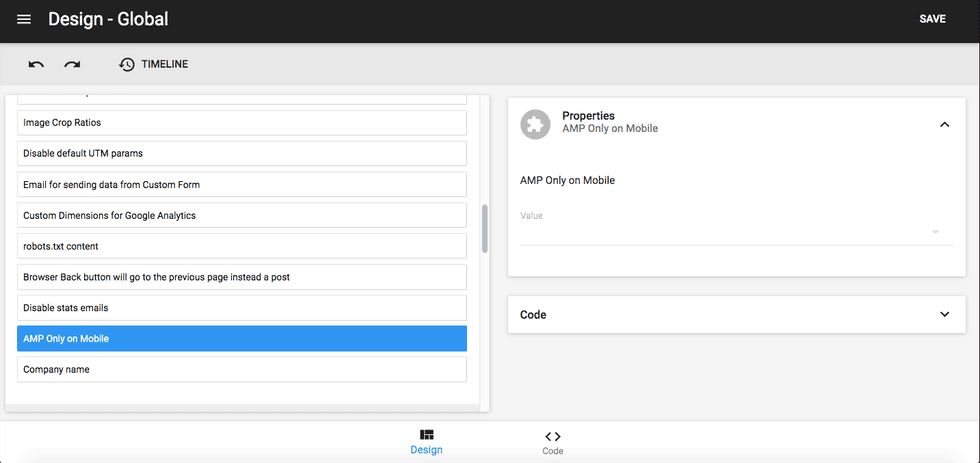The height and width of the screenshot is (463, 980).
Task: Collapse the Properties panel
Action: pos(944,124)
